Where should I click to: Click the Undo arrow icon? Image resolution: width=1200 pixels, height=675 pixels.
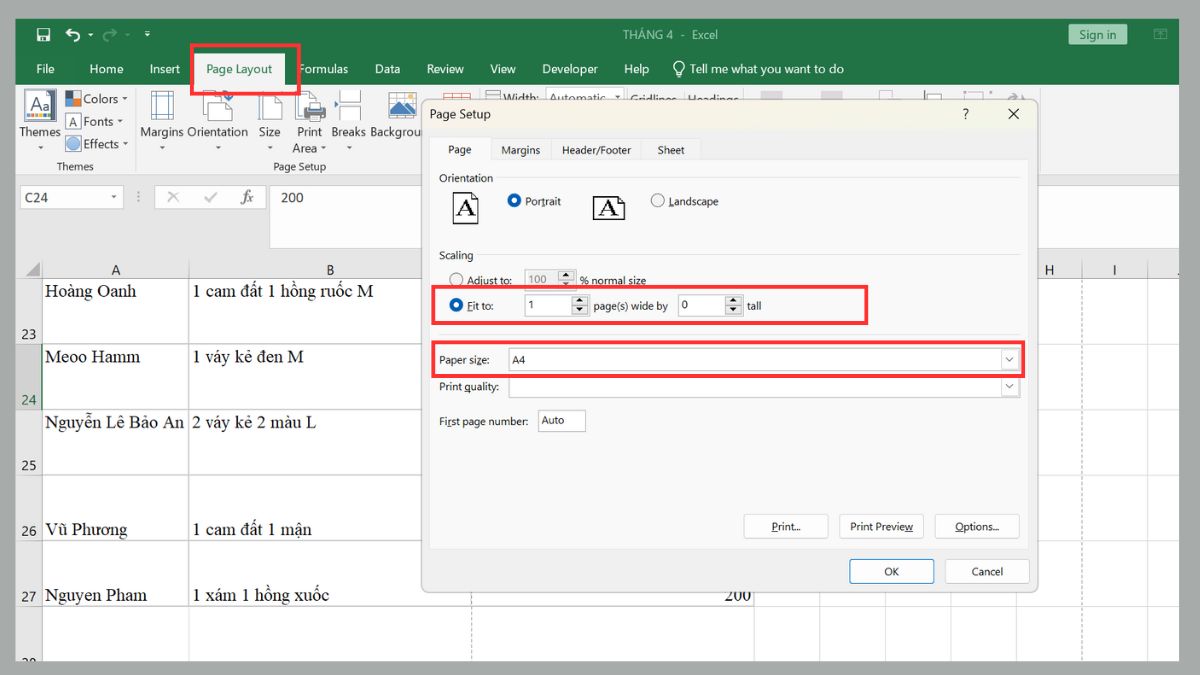[x=73, y=35]
